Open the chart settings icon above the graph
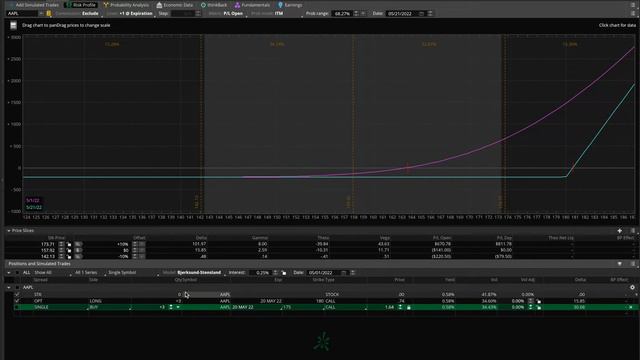This screenshot has width=640, height=360. point(13,25)
